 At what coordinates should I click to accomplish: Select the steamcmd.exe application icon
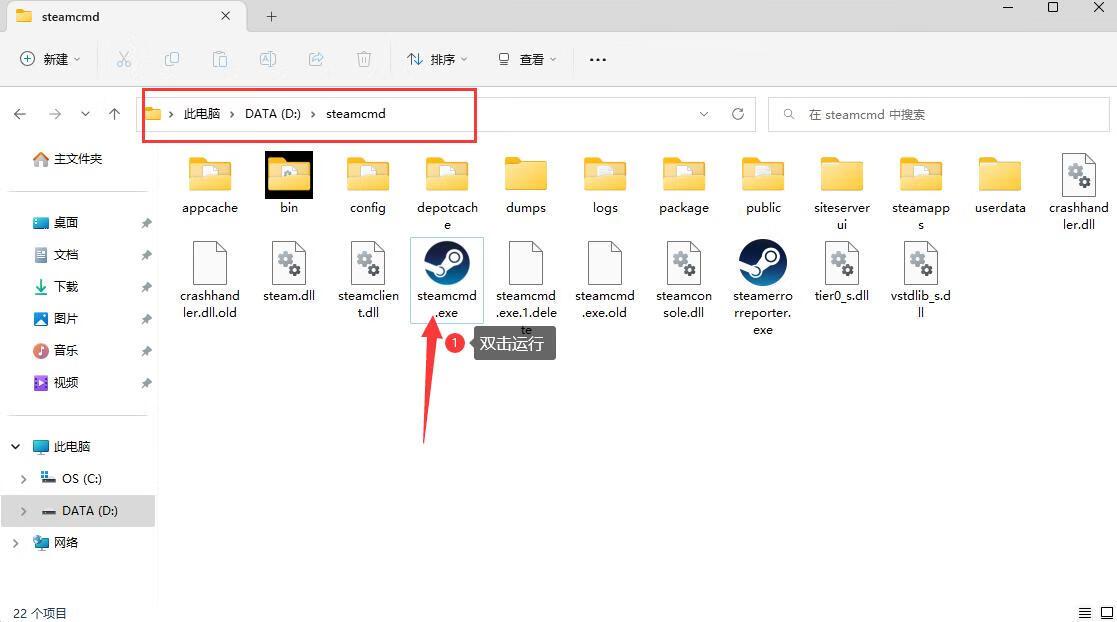446,264
